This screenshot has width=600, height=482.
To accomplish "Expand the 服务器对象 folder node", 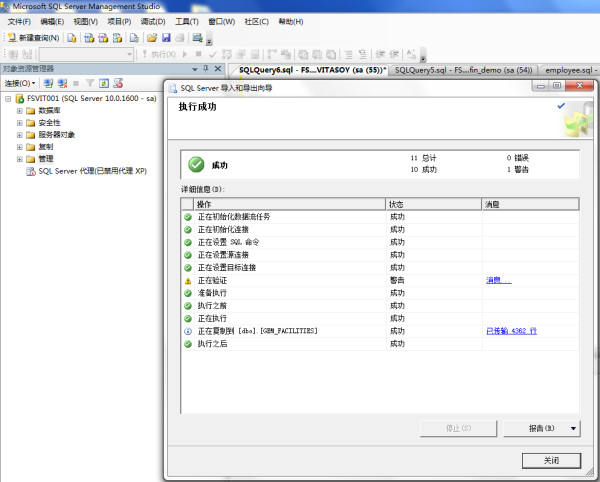I will pos(20,135).
